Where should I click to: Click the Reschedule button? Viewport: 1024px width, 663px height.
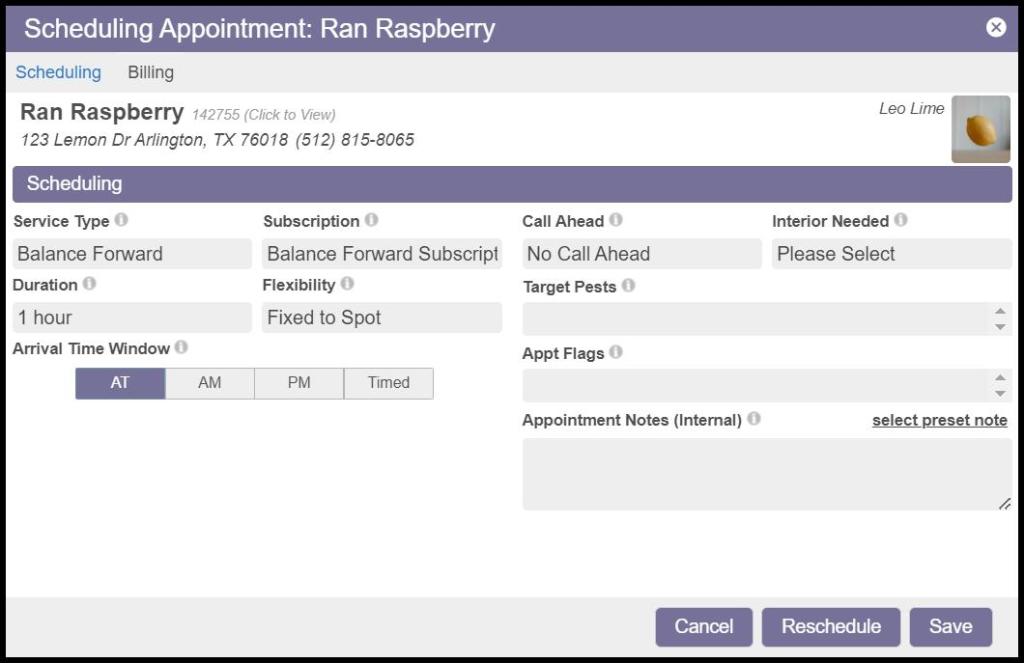pyautogui.click(x=830, y=627)
